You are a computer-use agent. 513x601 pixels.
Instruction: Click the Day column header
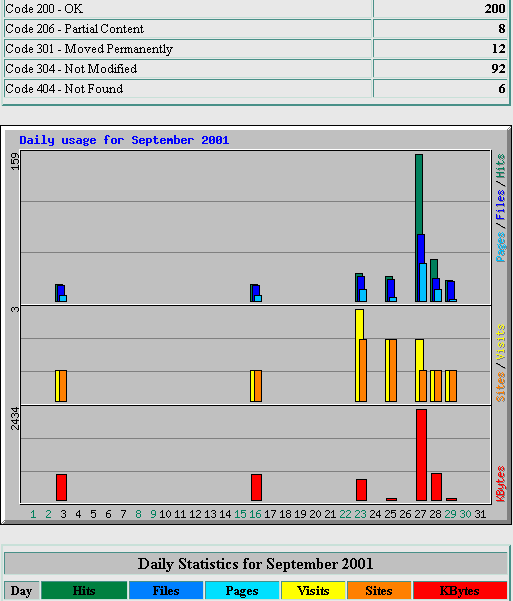pyautogui.click(x=21, y=591)
